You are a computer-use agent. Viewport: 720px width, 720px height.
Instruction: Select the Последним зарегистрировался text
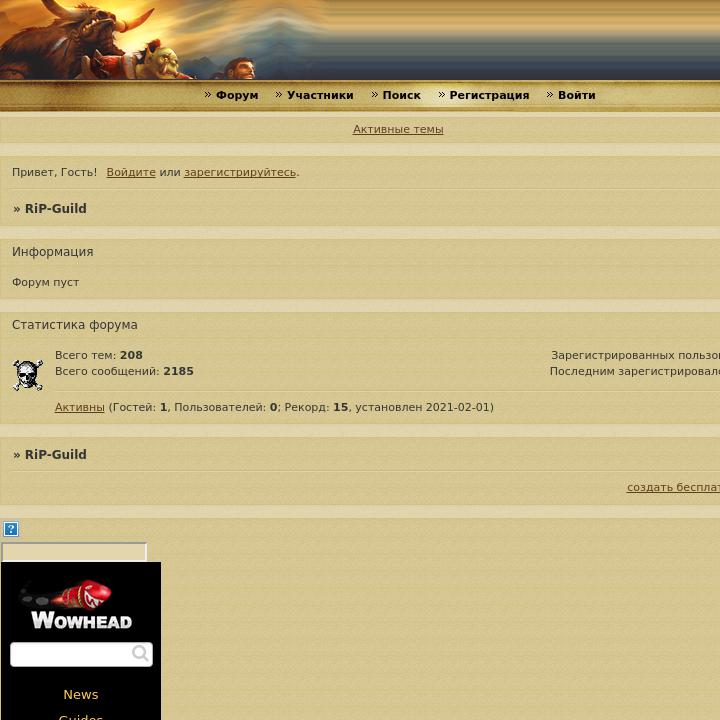pos(635,371)
